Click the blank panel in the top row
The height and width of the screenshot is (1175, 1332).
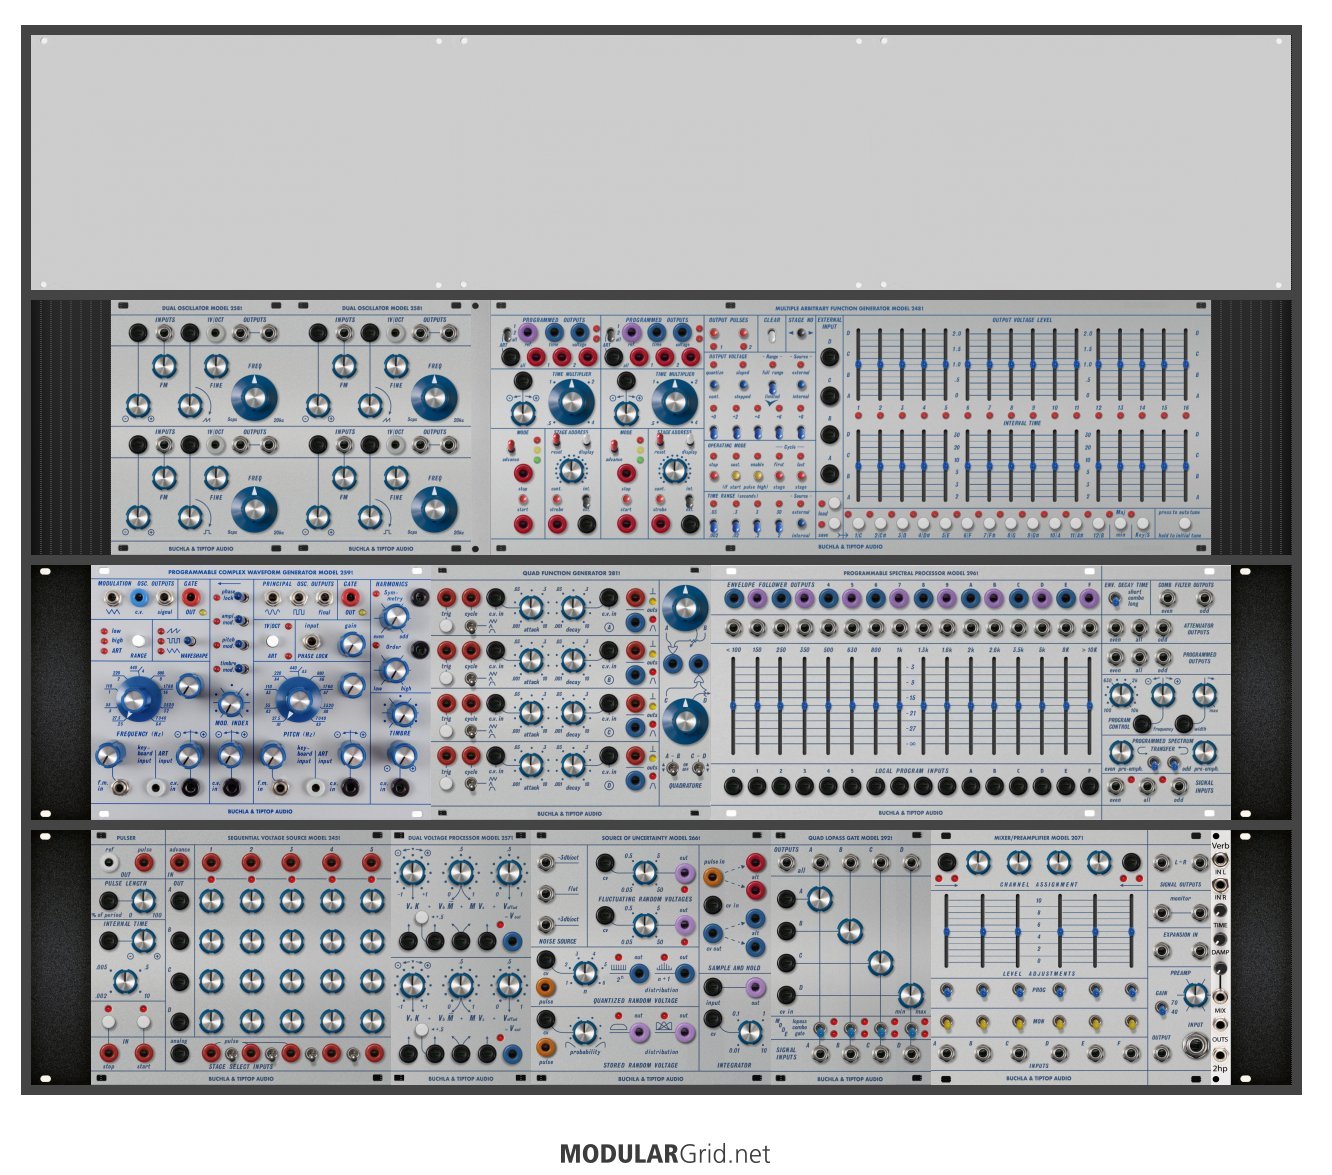[661, 163]
